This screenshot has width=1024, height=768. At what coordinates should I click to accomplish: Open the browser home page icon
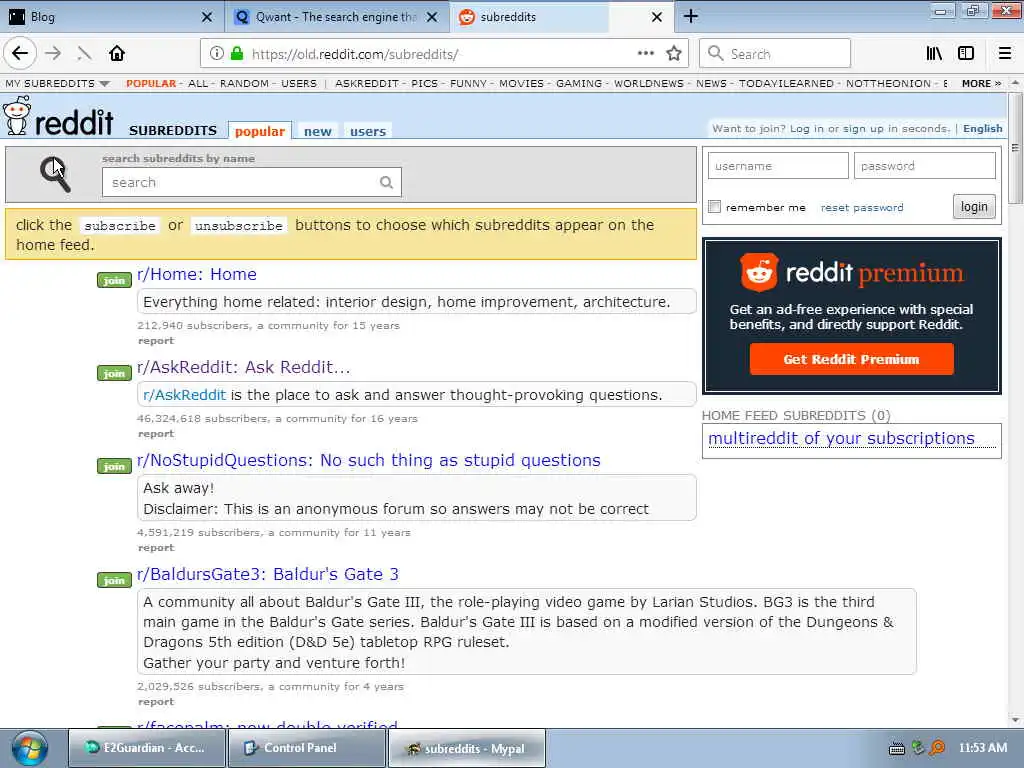point(117,54)
